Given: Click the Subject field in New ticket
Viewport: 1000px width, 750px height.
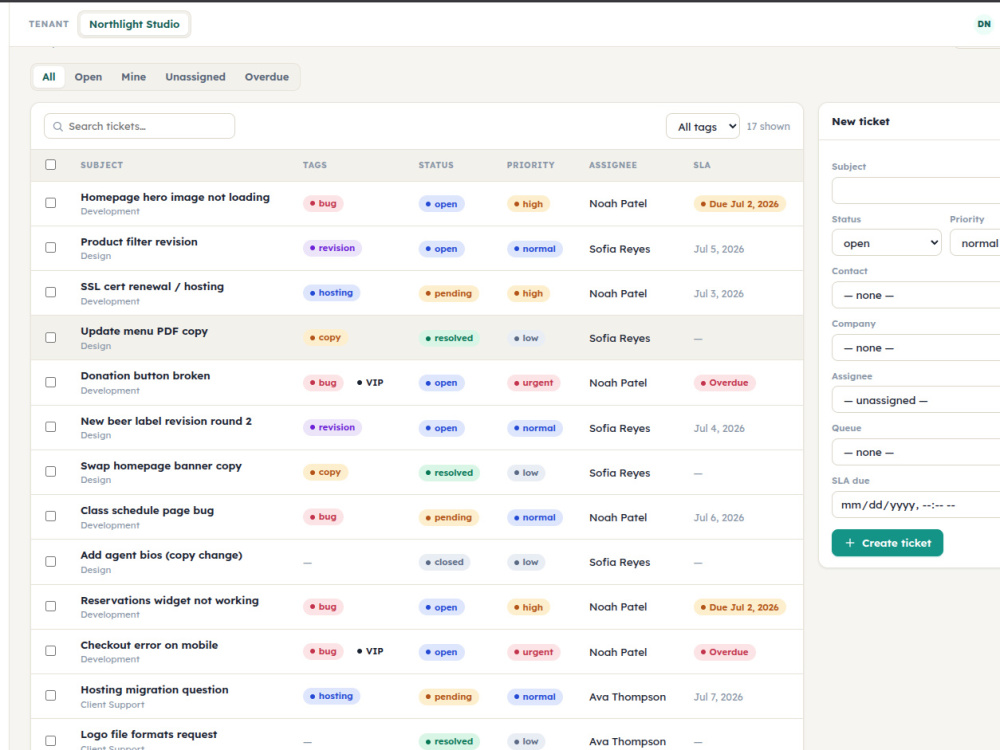Looking at the screenshot, I should point(916,191).
